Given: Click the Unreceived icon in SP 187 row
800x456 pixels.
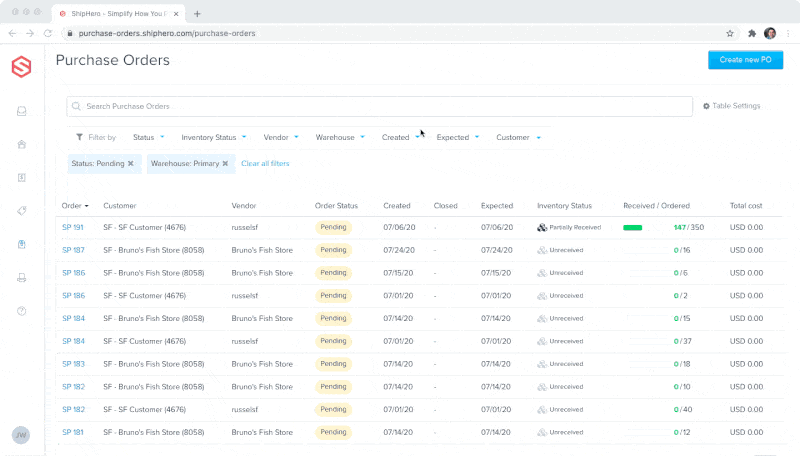Looking at the screenshot, I should [542, 250].
